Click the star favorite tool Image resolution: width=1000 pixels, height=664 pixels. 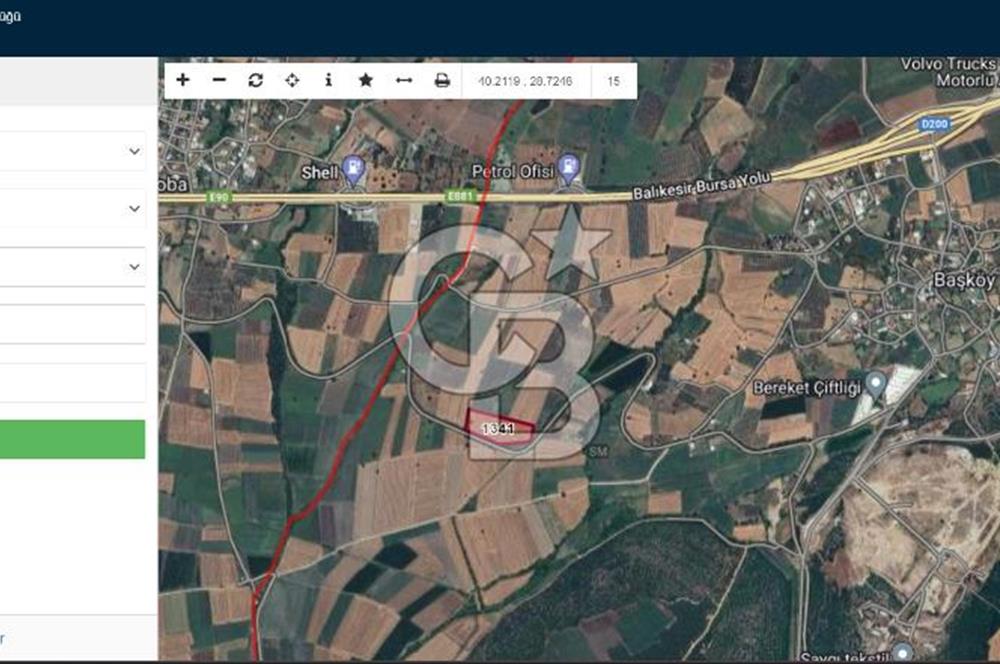tap(364, 78)
